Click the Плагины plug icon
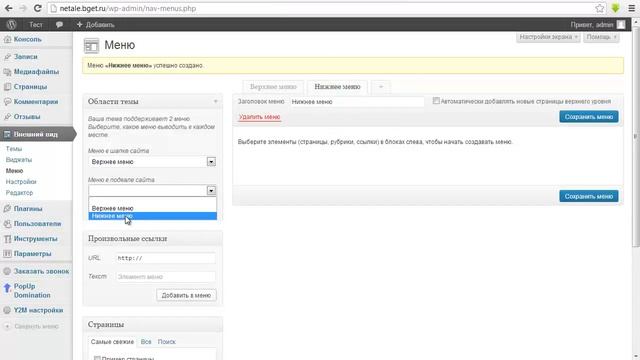This screenshot has height=360, width=640. (x=7, y=209)
